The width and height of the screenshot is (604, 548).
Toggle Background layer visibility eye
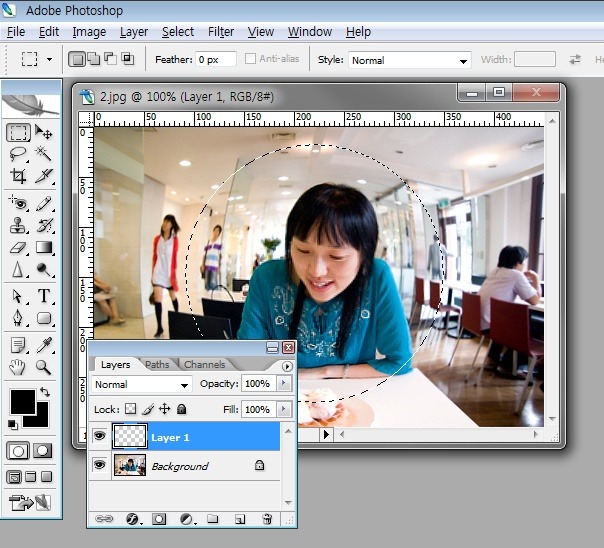point(99,466)
